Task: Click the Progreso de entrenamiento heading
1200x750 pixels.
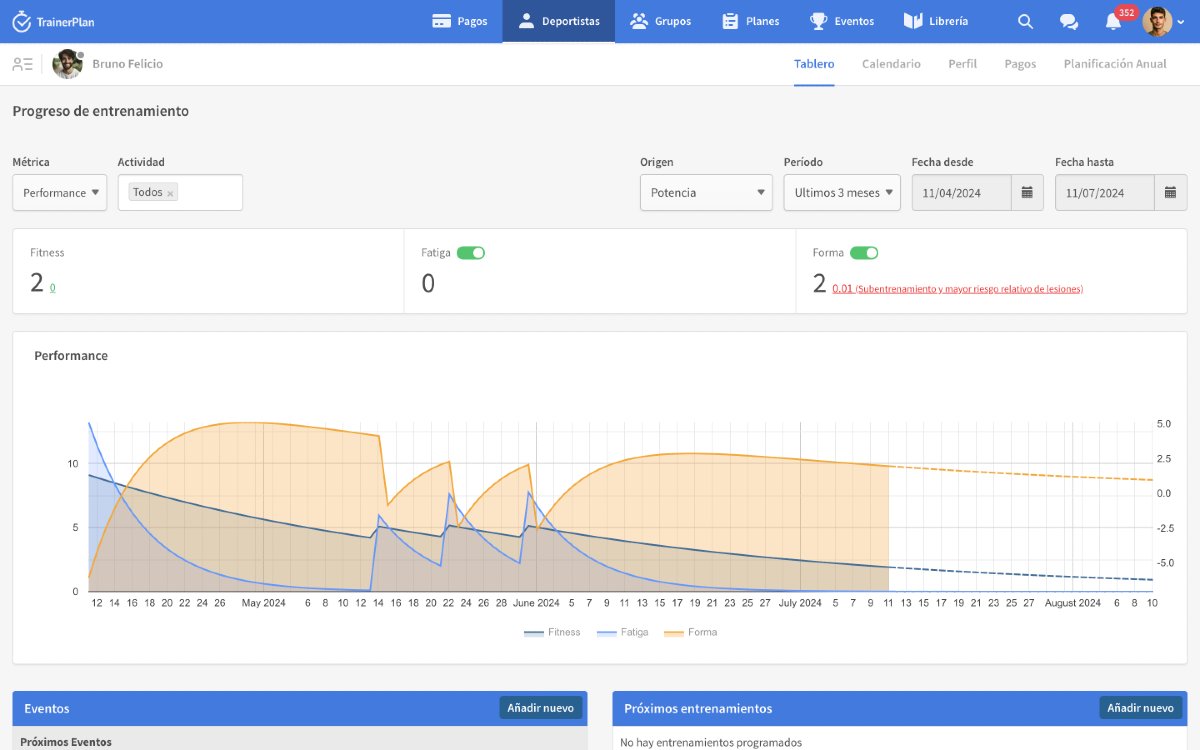Action: (x=100, y=111)
